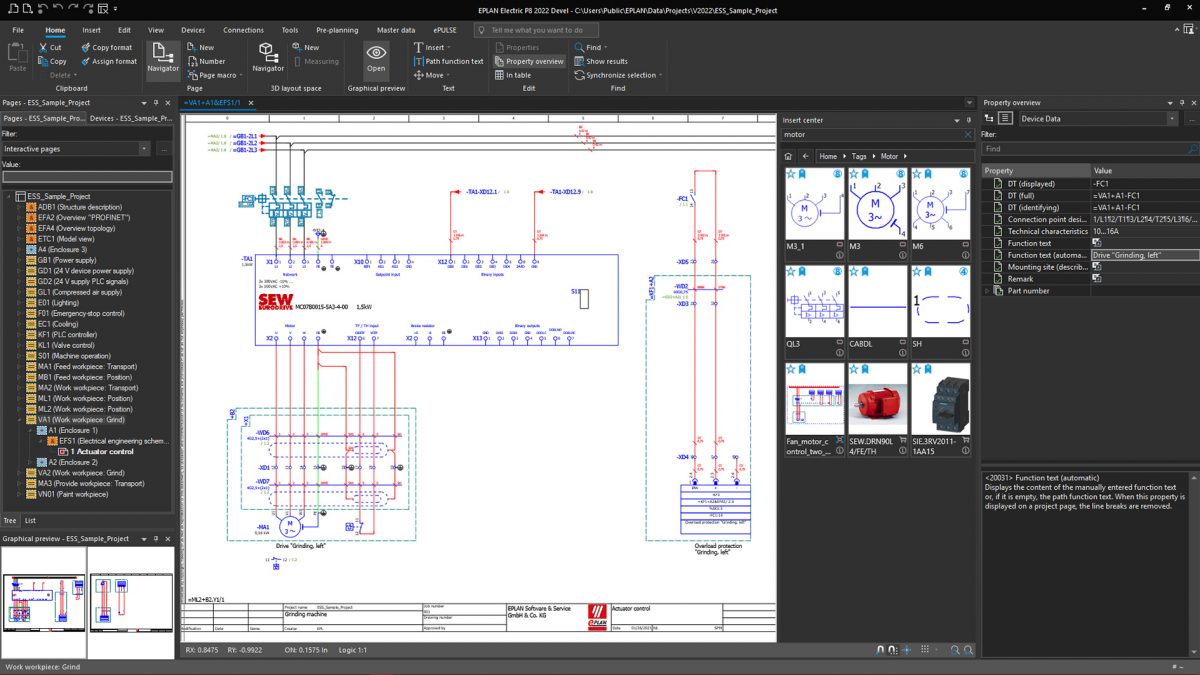Open the Device Data dropdown
This screenshot has height=675, width=1200.
pyautogui.click(x=1172, y=119)
